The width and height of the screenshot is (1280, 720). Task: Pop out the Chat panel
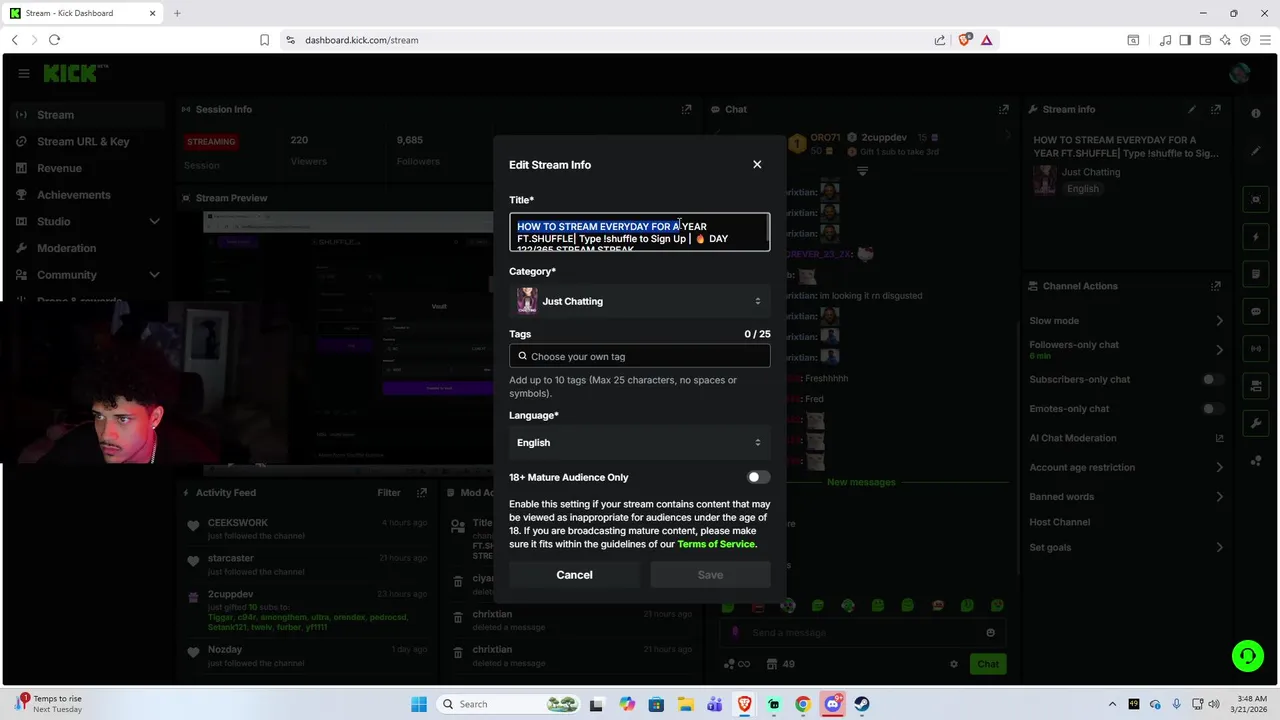pyautogui.click(x=1003, y=109)
